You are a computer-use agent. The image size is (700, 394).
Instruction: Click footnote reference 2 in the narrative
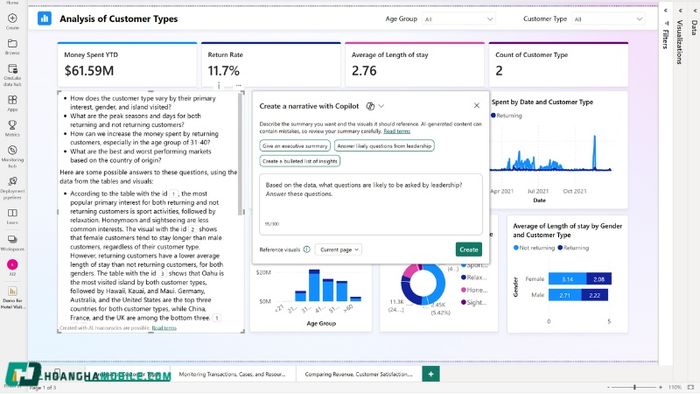193,229
